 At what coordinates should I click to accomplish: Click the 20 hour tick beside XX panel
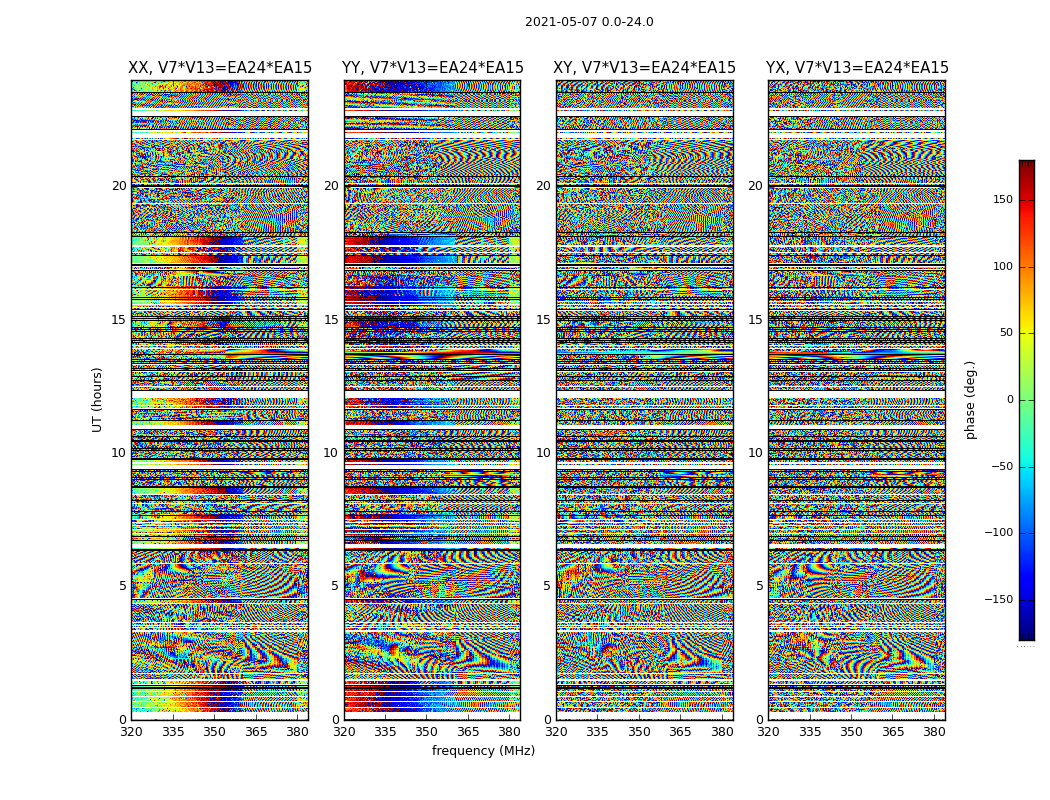119,186
